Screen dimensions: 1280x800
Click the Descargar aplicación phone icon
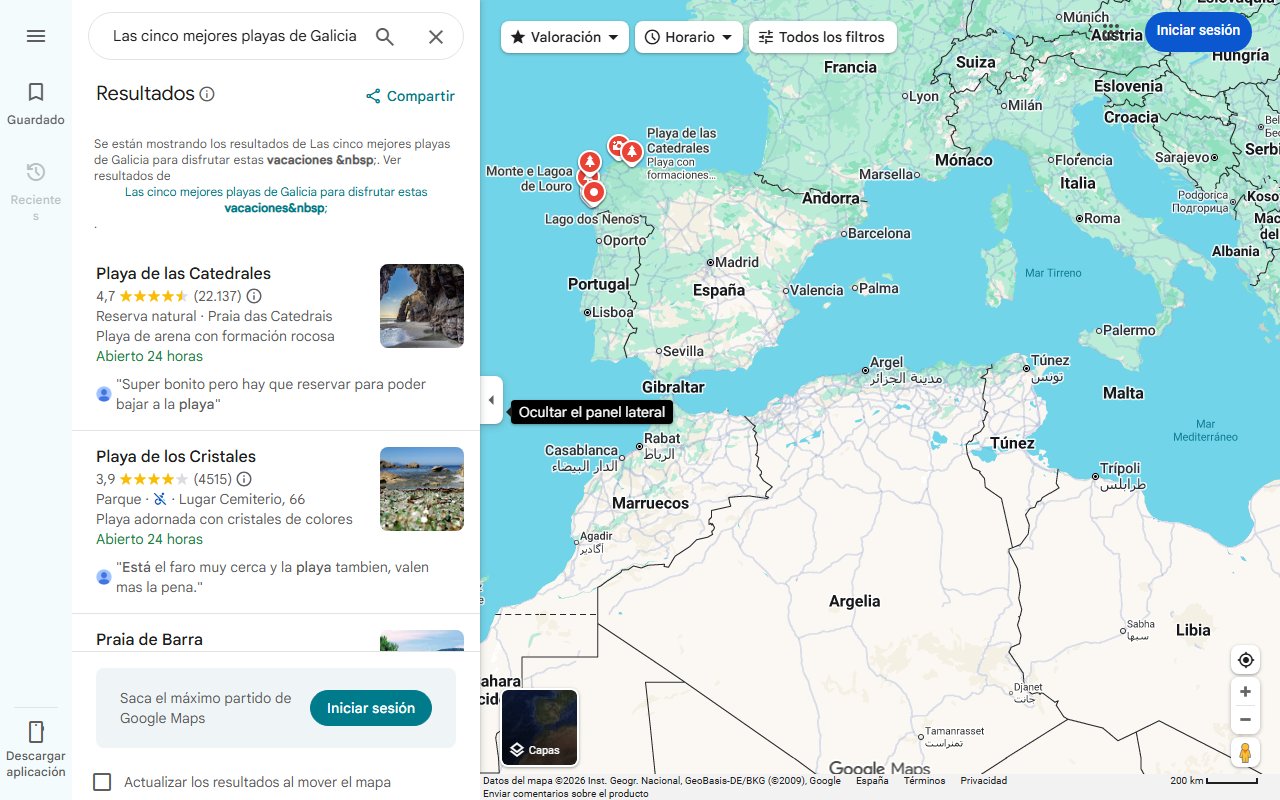[35, 732]
